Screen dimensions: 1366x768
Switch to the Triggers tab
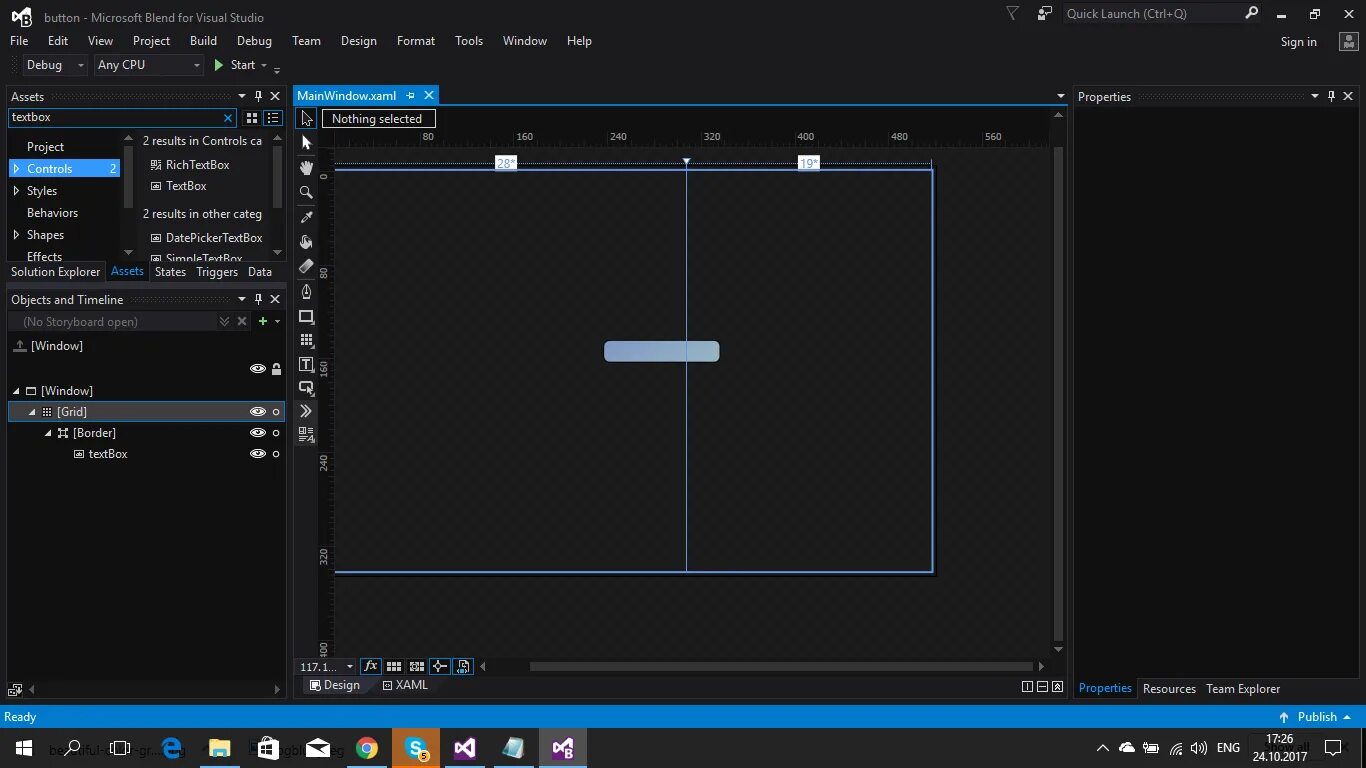click(x=217, y=272)
